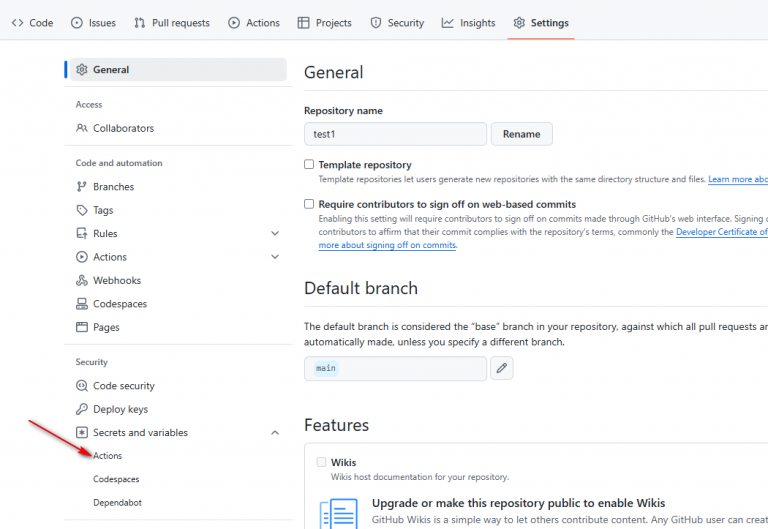This screenshot has height=529, width=768.
Task: Click the Deploy keys key icon
Action: [x=83, y=409]
